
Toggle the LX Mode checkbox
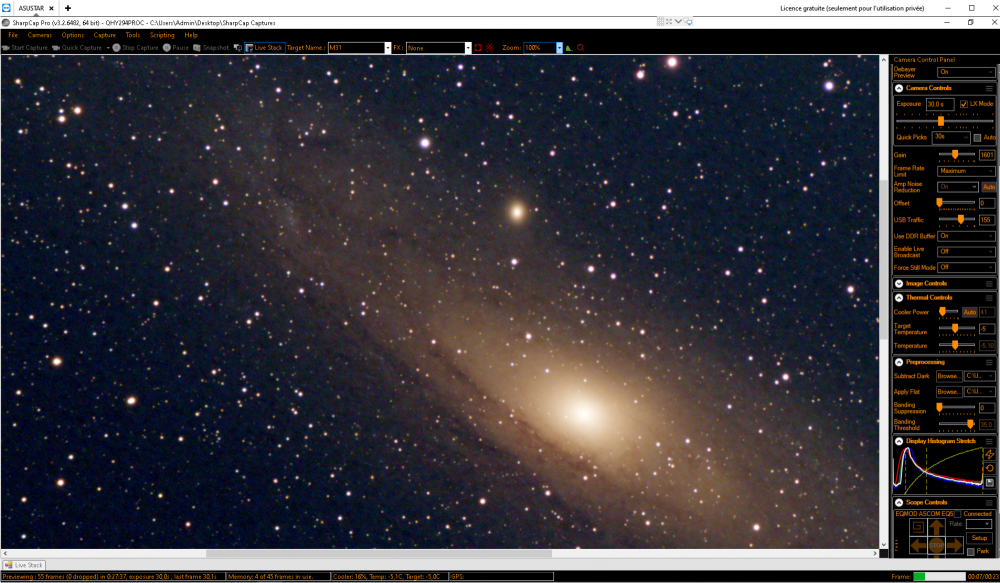pyautogui.click(x=964, y=104)
